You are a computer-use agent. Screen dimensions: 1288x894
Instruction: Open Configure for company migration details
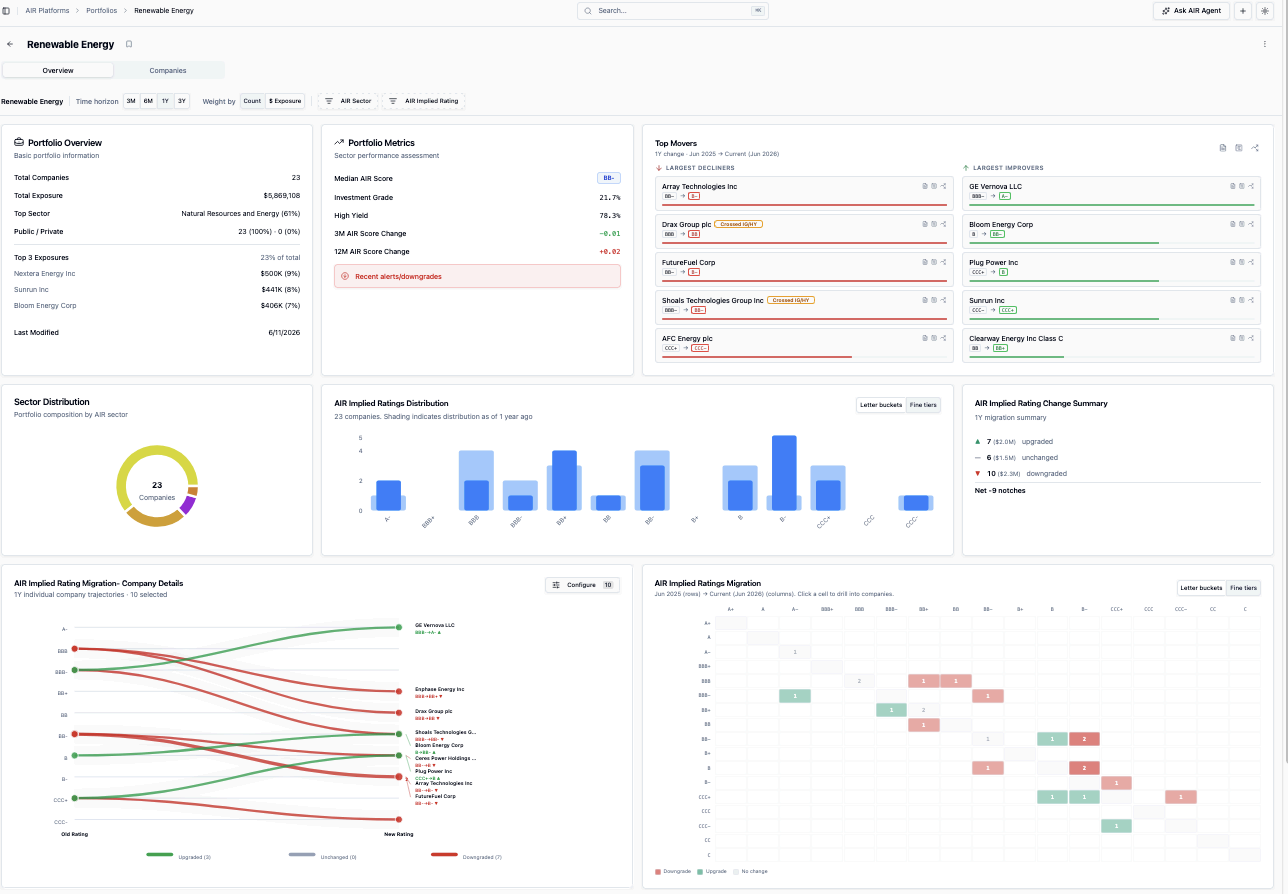pyautogui.click(x=582, y=585)
